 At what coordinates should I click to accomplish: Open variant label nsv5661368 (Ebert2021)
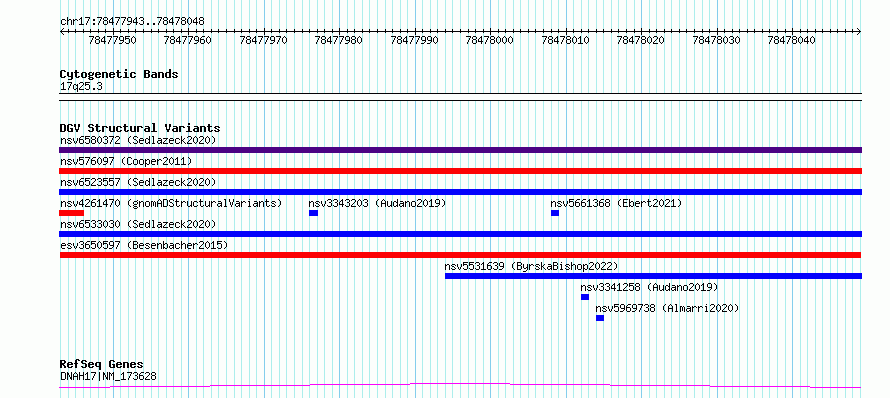[x=616, y=203]
